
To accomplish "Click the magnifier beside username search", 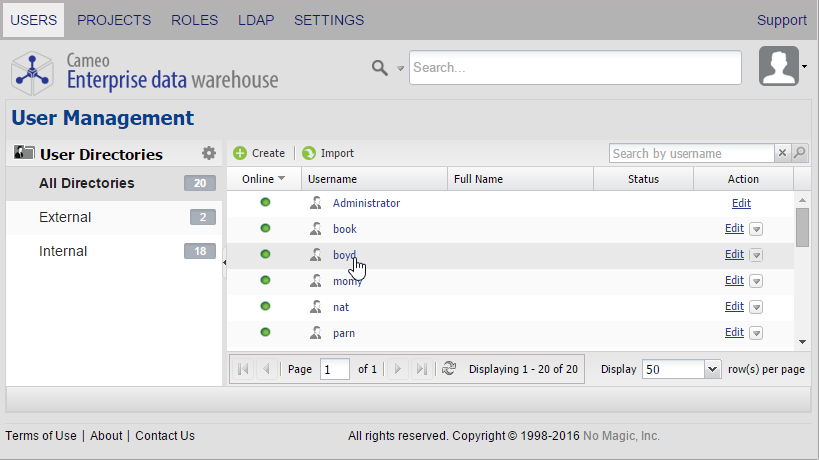I will pos(799,153).
